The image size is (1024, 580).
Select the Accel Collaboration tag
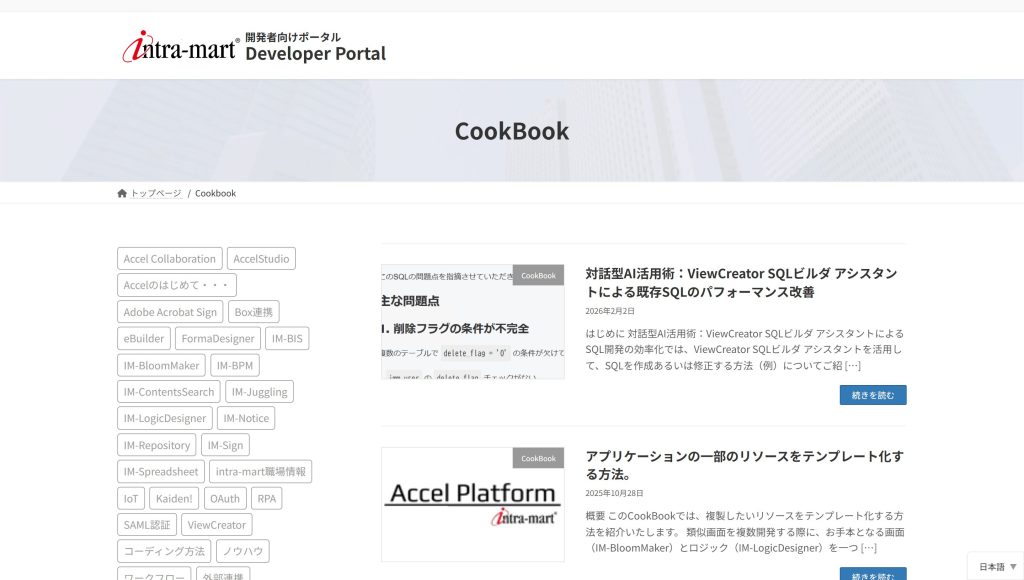coord(169,259)
